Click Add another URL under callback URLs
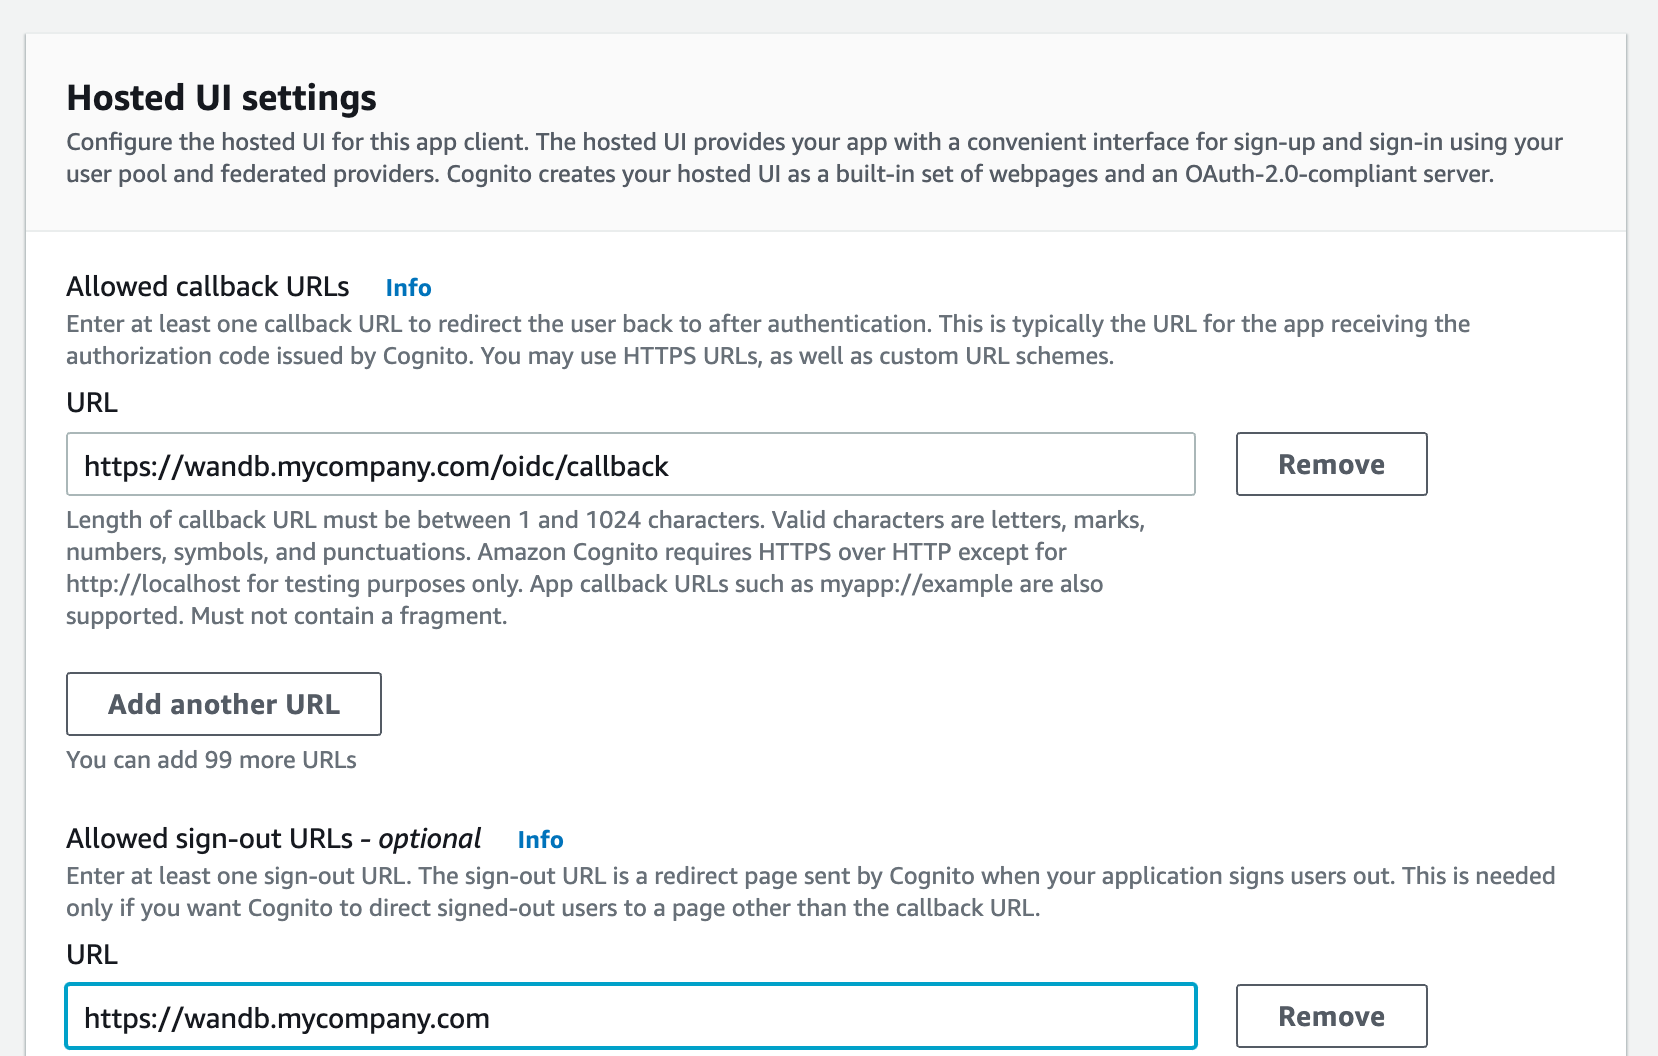 [x=222, y=704]
